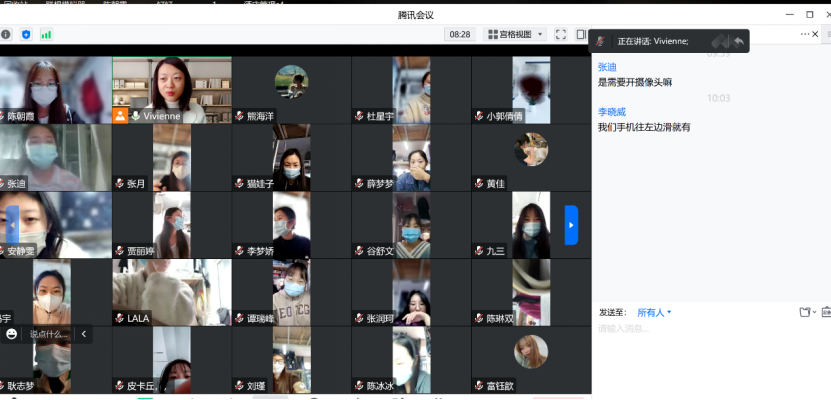Click the muted mic icon beside 九三
The width and height of the screenshot is (831, 400).
click(x=479, y=251)
